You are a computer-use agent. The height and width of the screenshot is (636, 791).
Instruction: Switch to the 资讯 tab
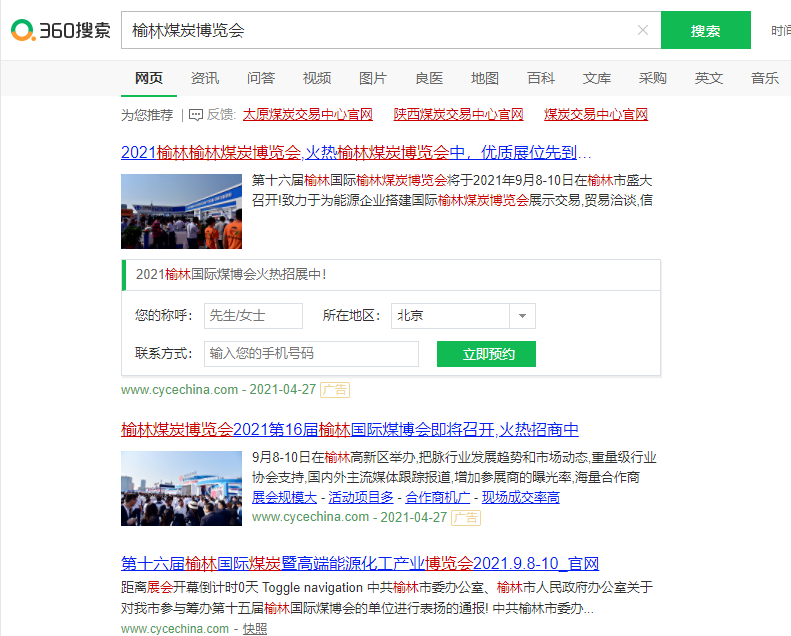click(x=205, y=78)
